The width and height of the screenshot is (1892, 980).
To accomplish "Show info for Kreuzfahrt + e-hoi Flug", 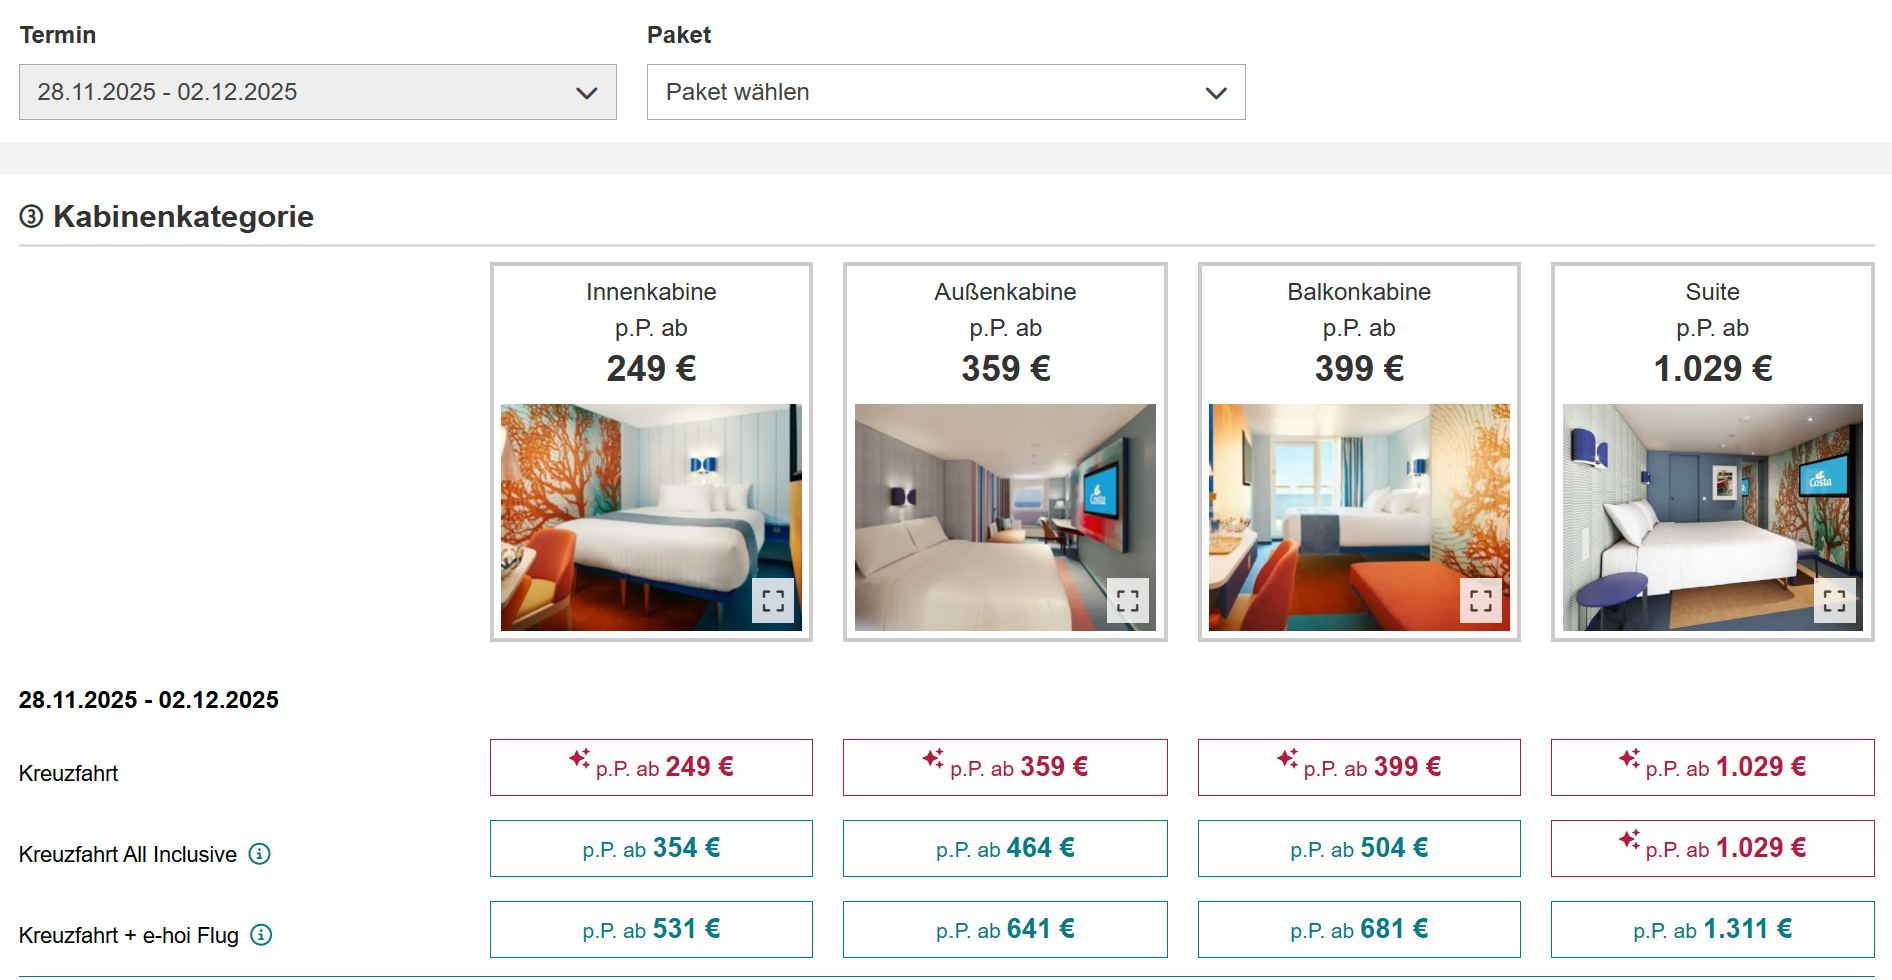I will point(261,935).
